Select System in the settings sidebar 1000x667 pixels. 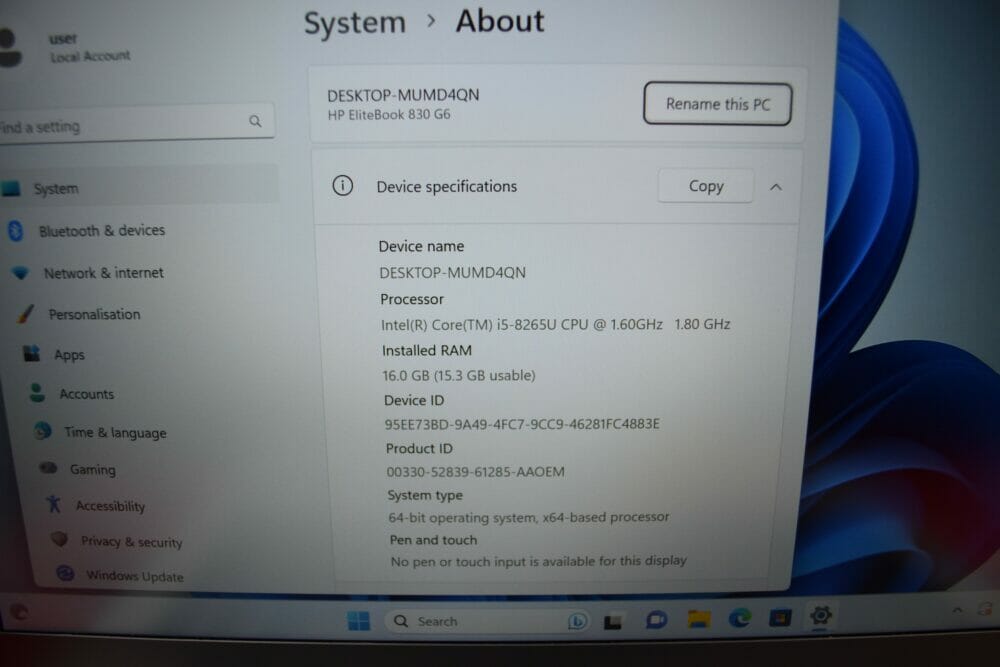[x=139, y=188]
